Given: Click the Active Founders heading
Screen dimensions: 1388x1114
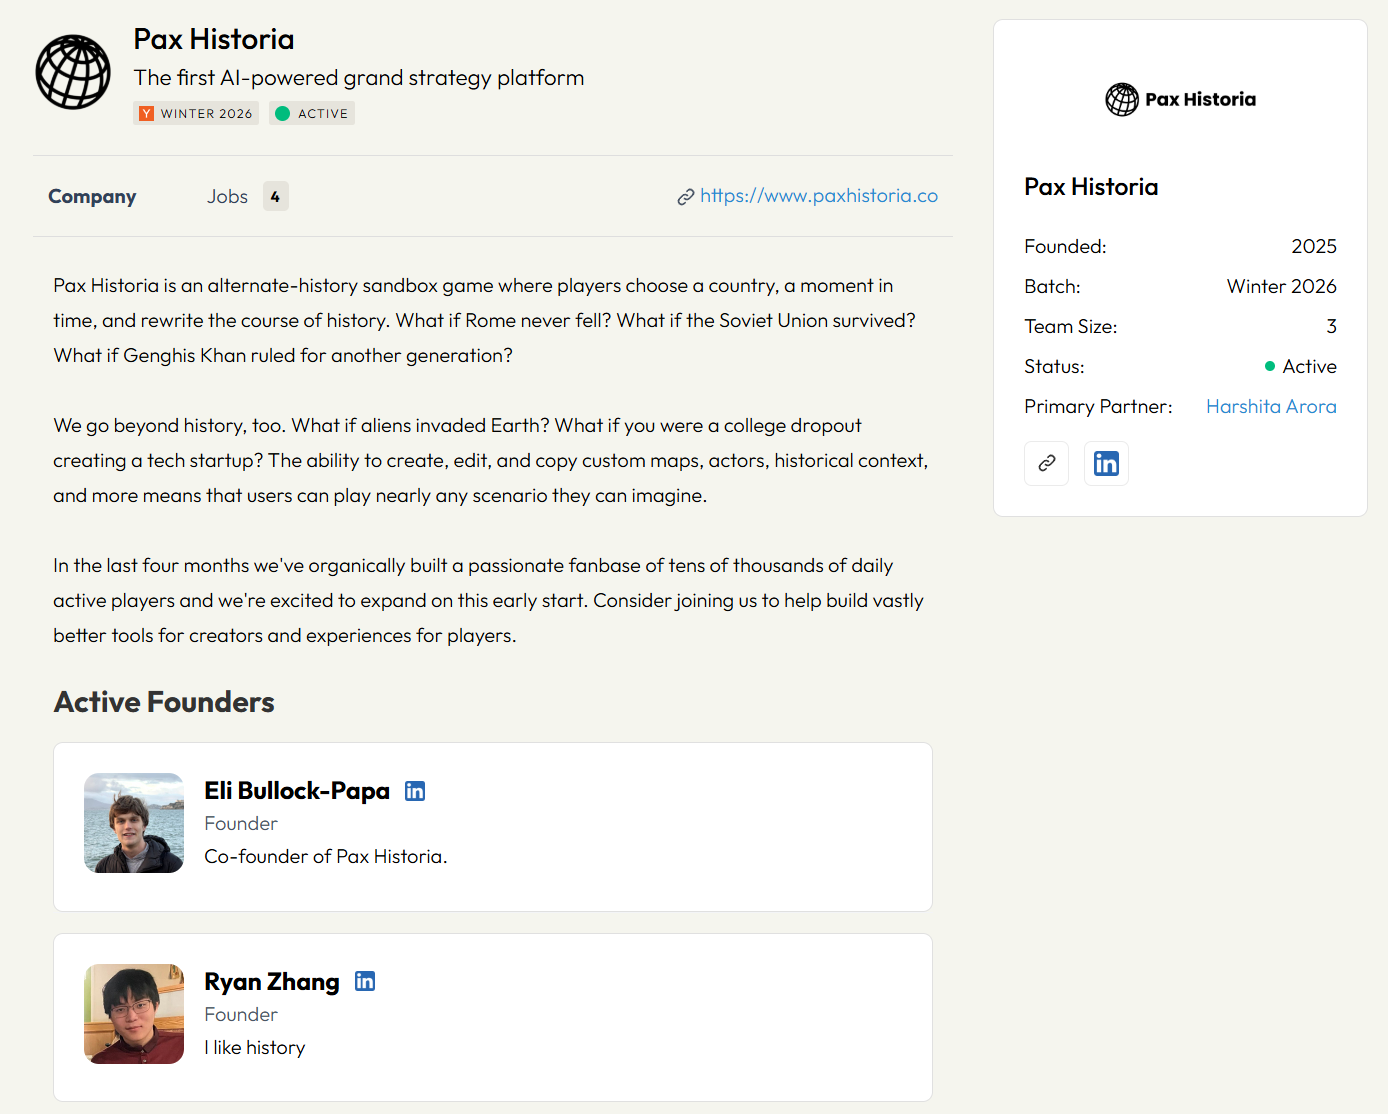Looking at the screenshot, I should pyautogui.click(x=164, y=702).
